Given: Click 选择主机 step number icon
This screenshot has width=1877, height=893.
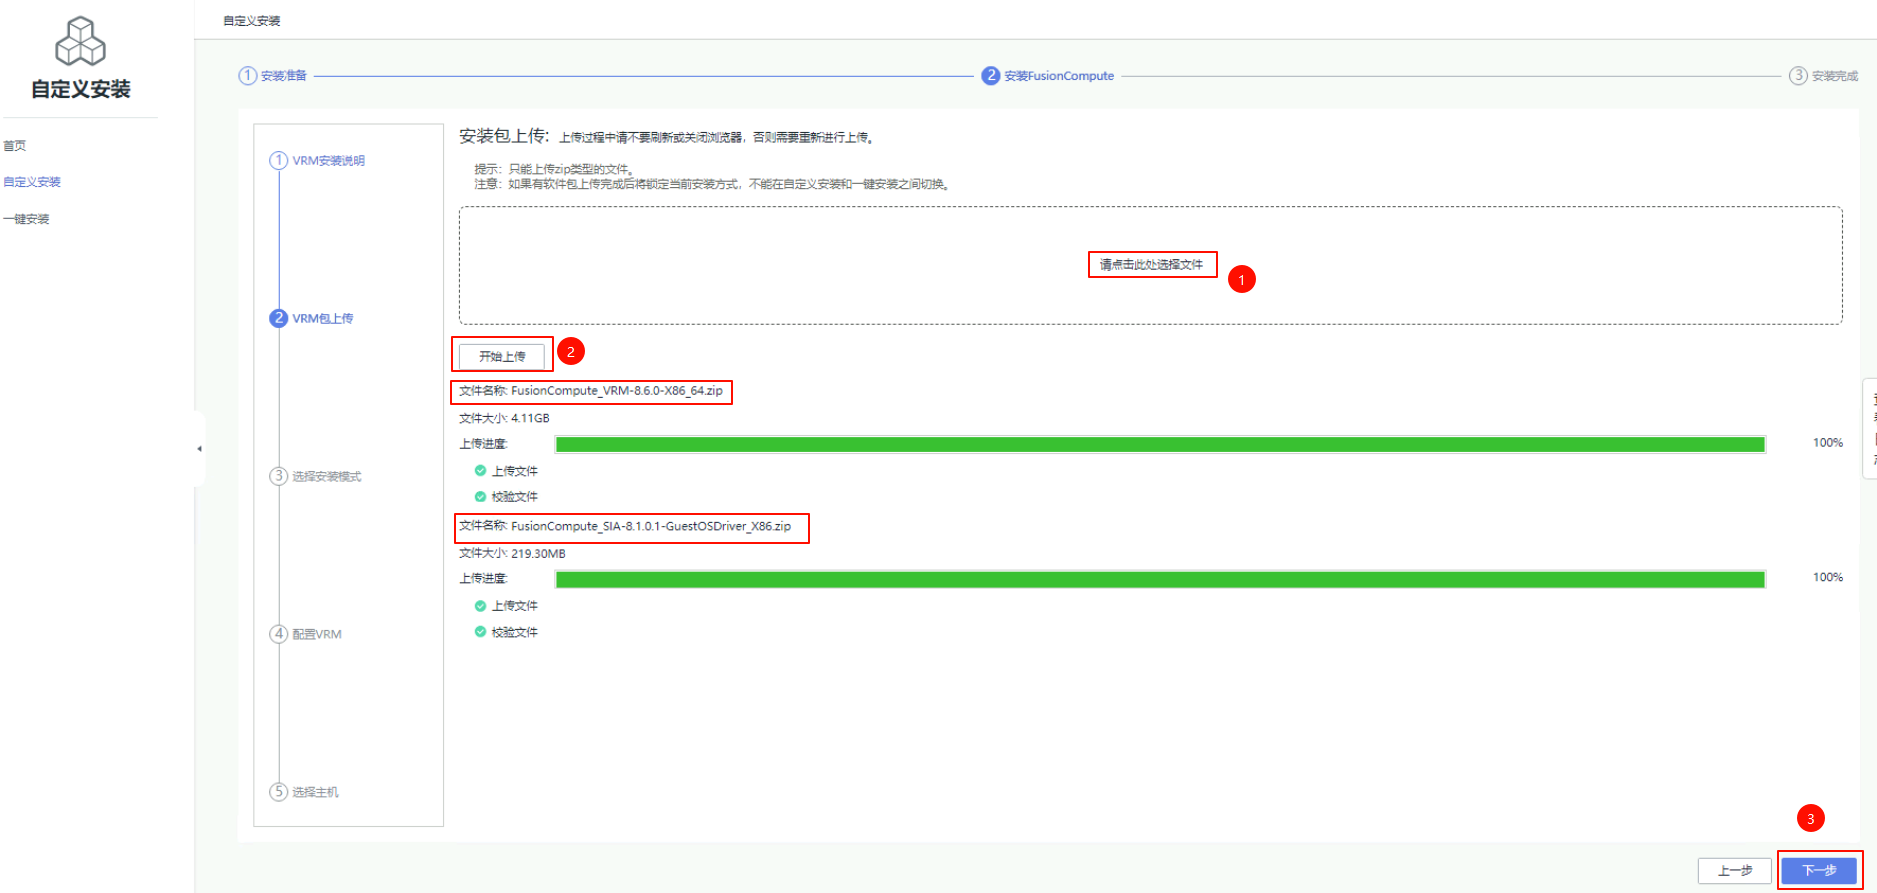Looking at the screenshot, I should point(279,792).
